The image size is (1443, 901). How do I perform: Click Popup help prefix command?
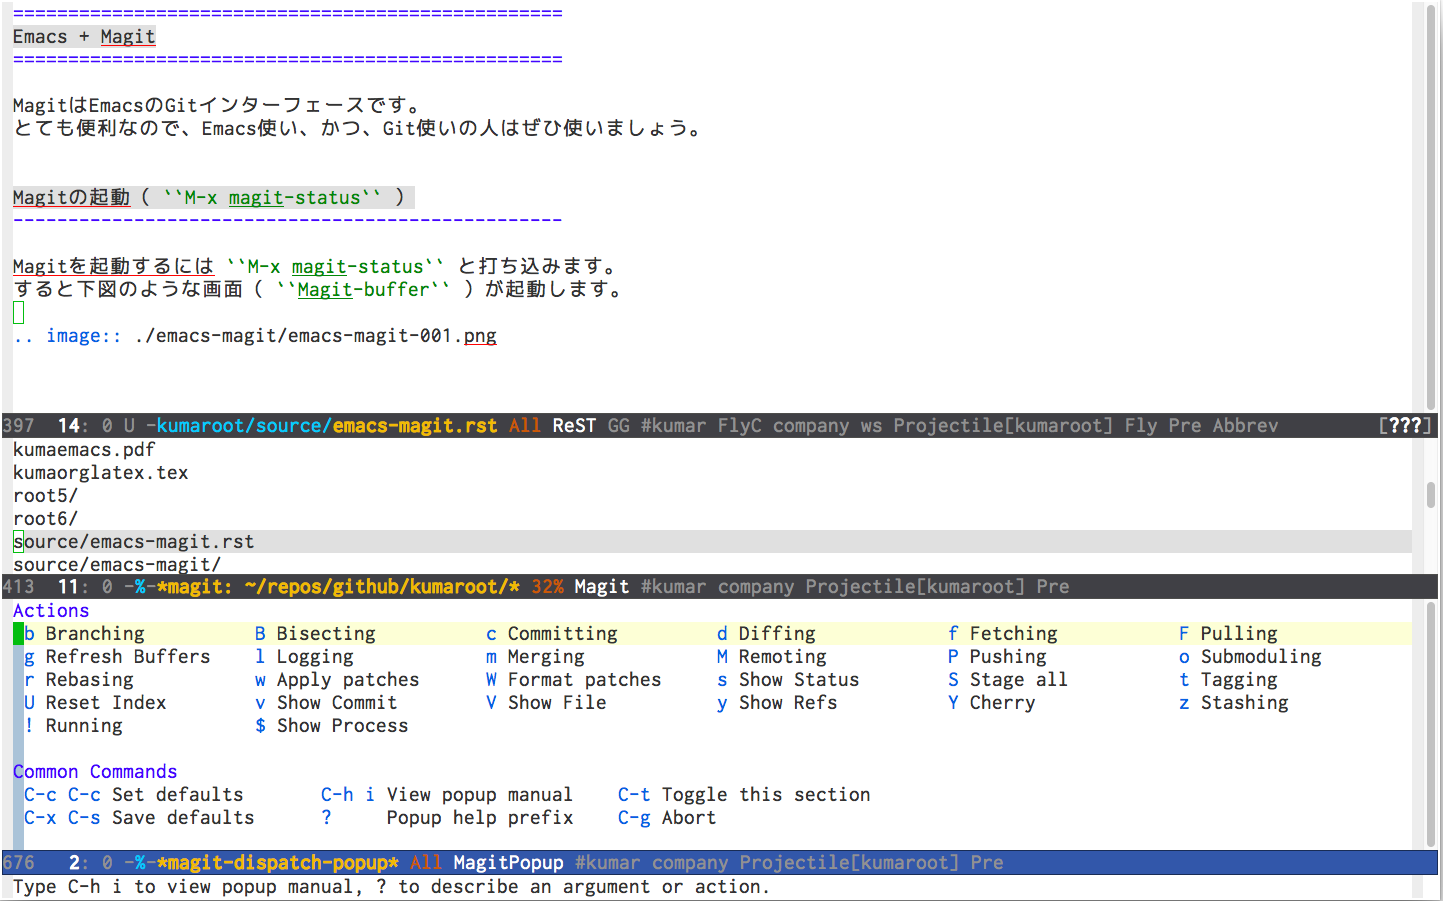(447, 817)
